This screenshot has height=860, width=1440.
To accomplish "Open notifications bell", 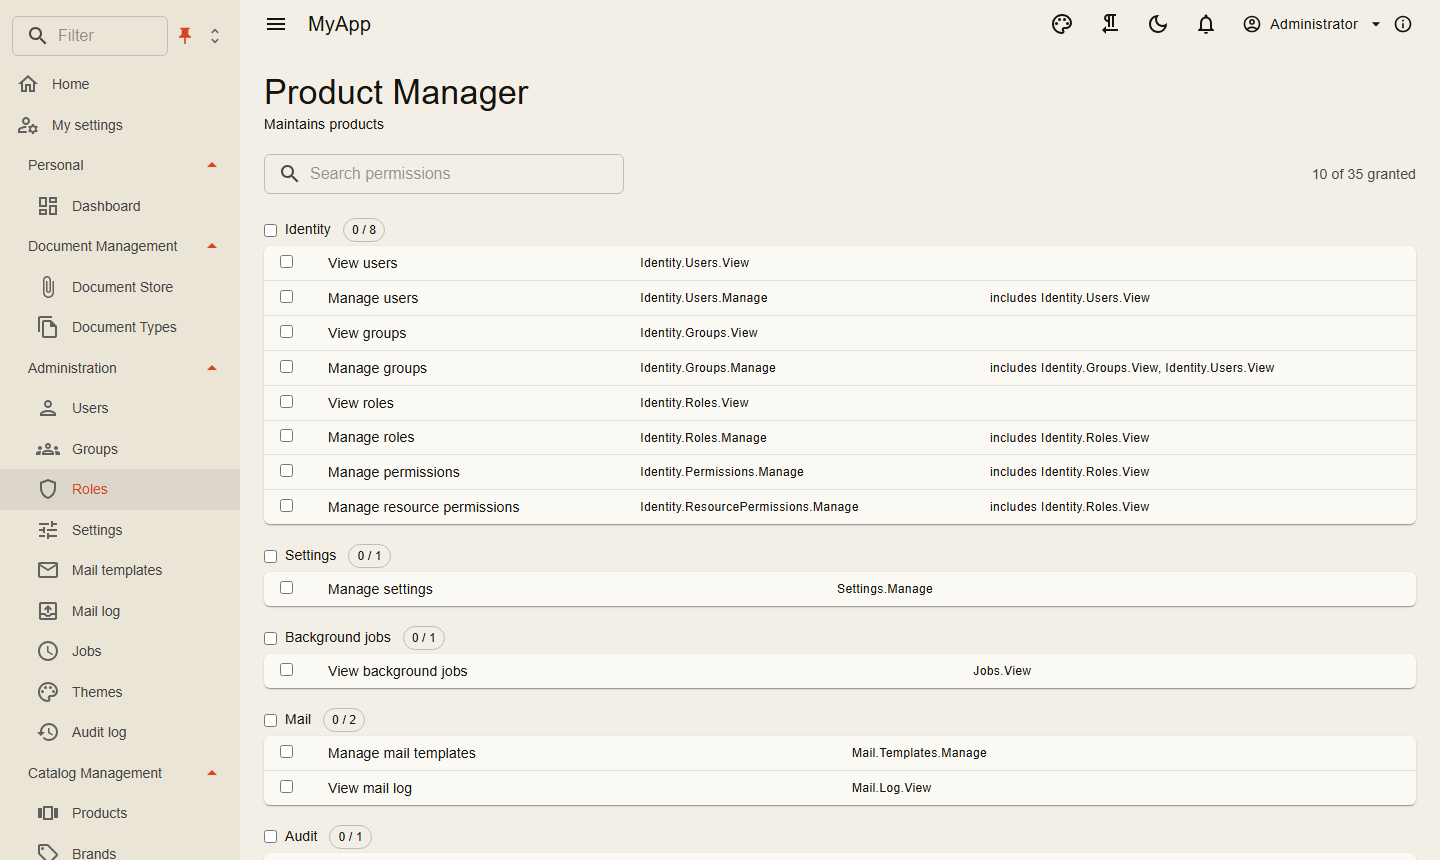I will tap(1206, 24).
